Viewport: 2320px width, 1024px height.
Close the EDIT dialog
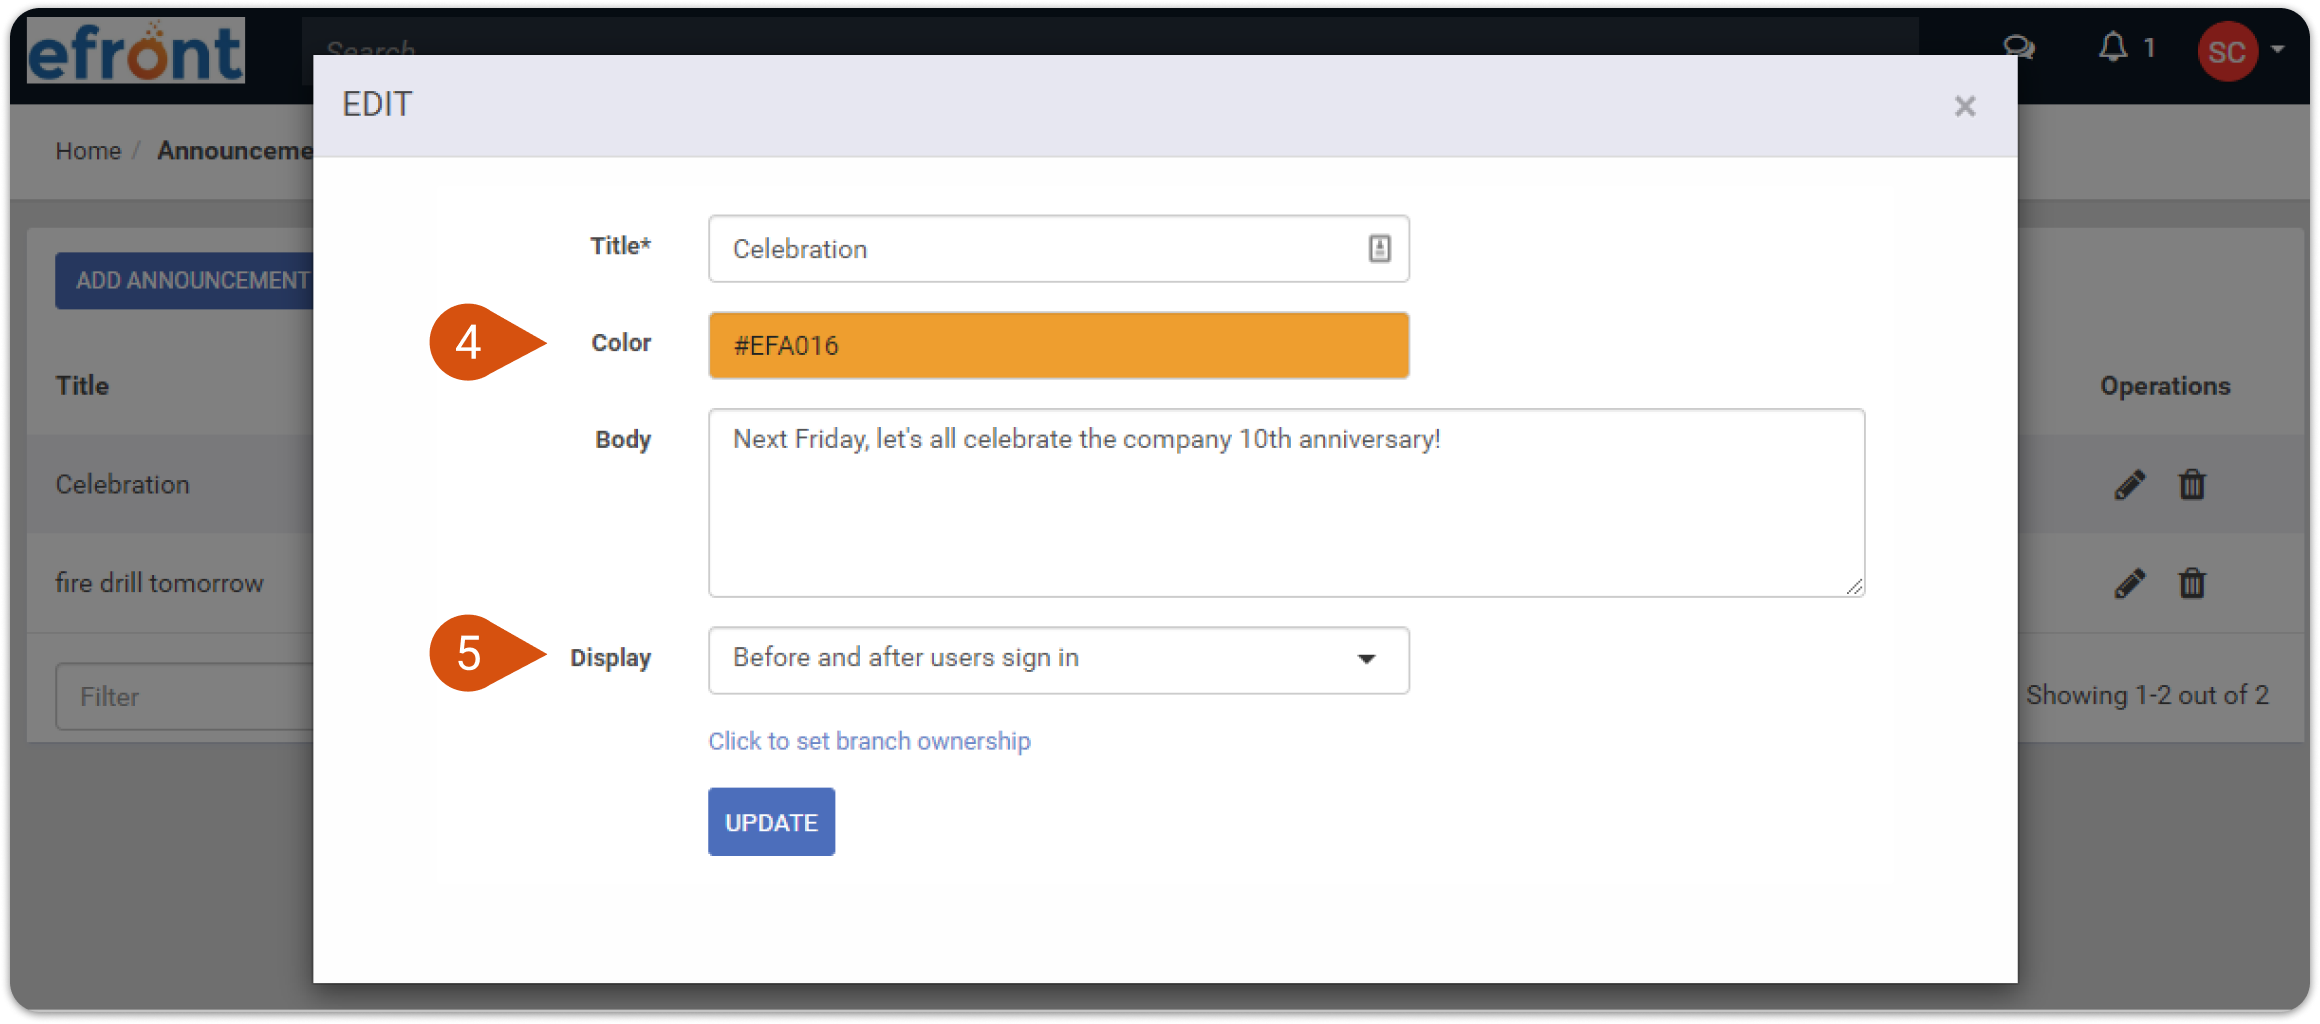(1964, 106)
